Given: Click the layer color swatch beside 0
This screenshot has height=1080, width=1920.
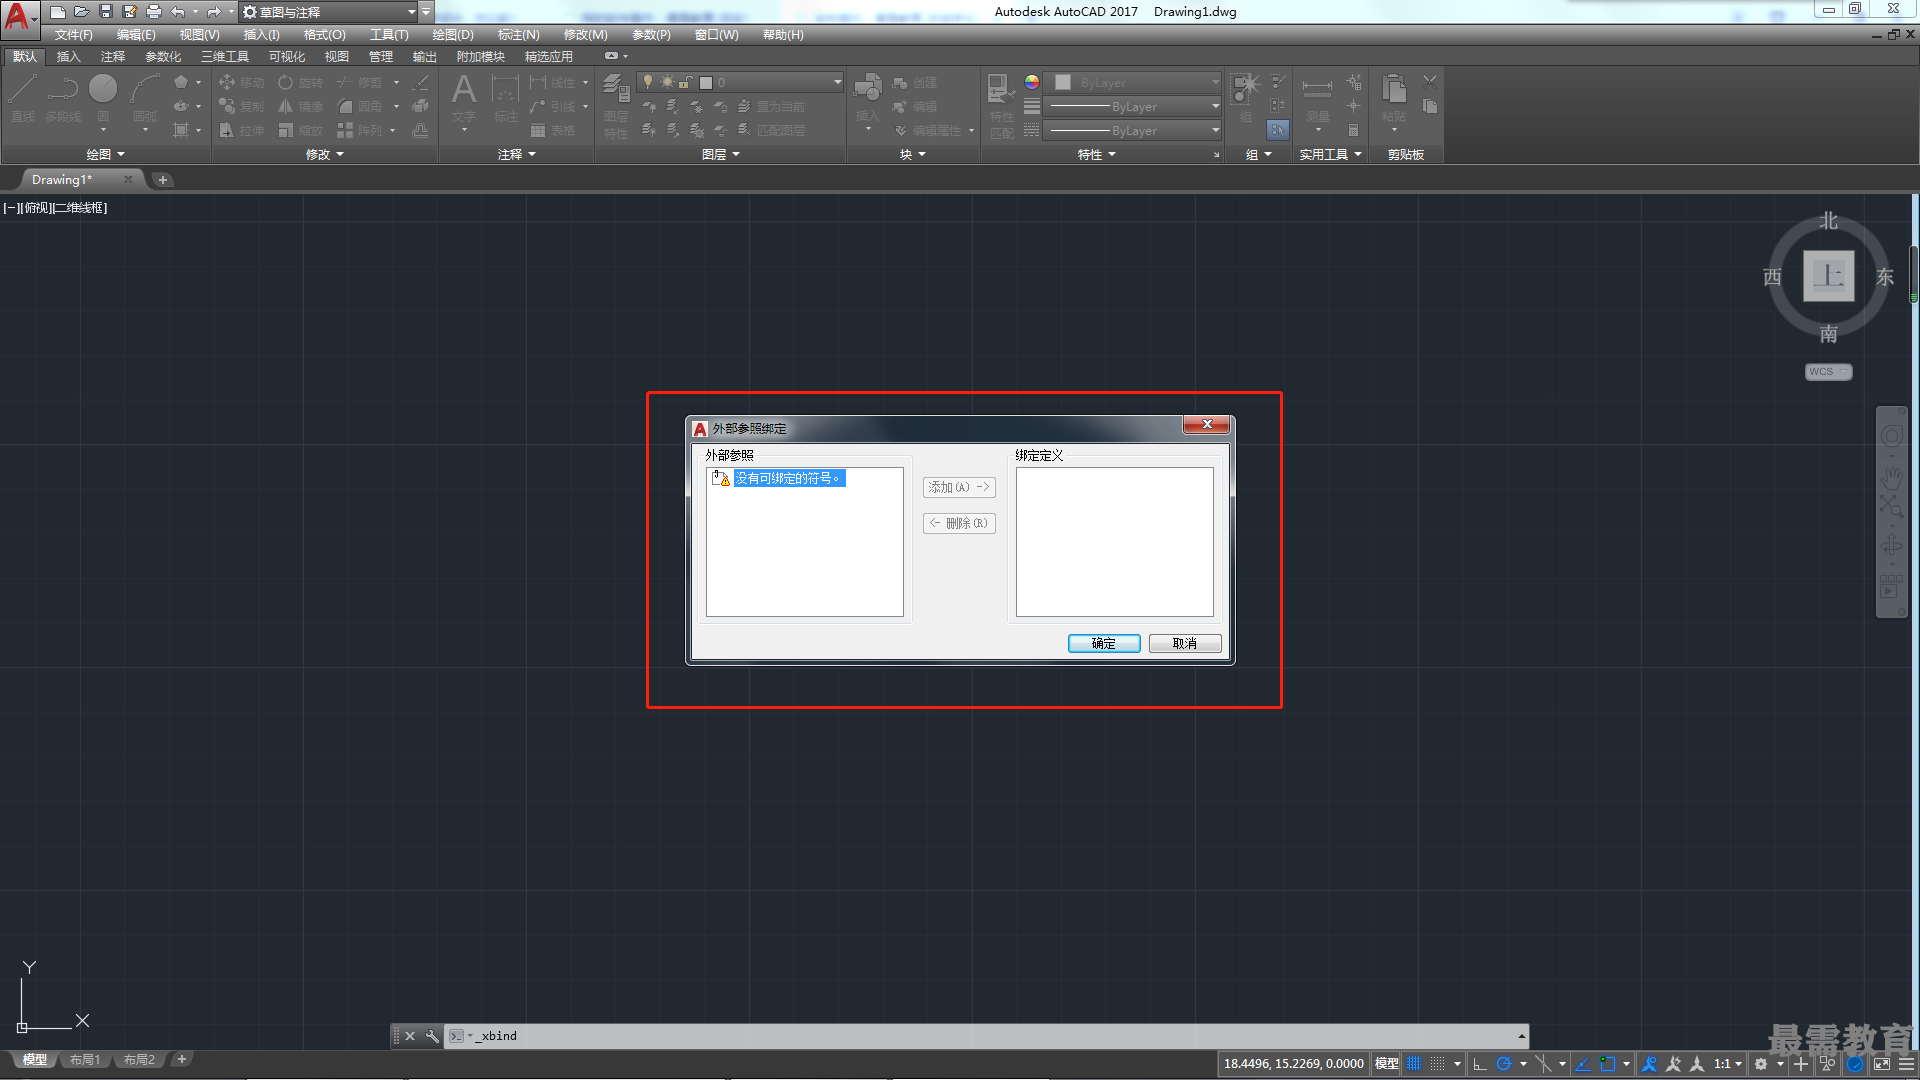Looking at the screenshot, I should [706, 83].
